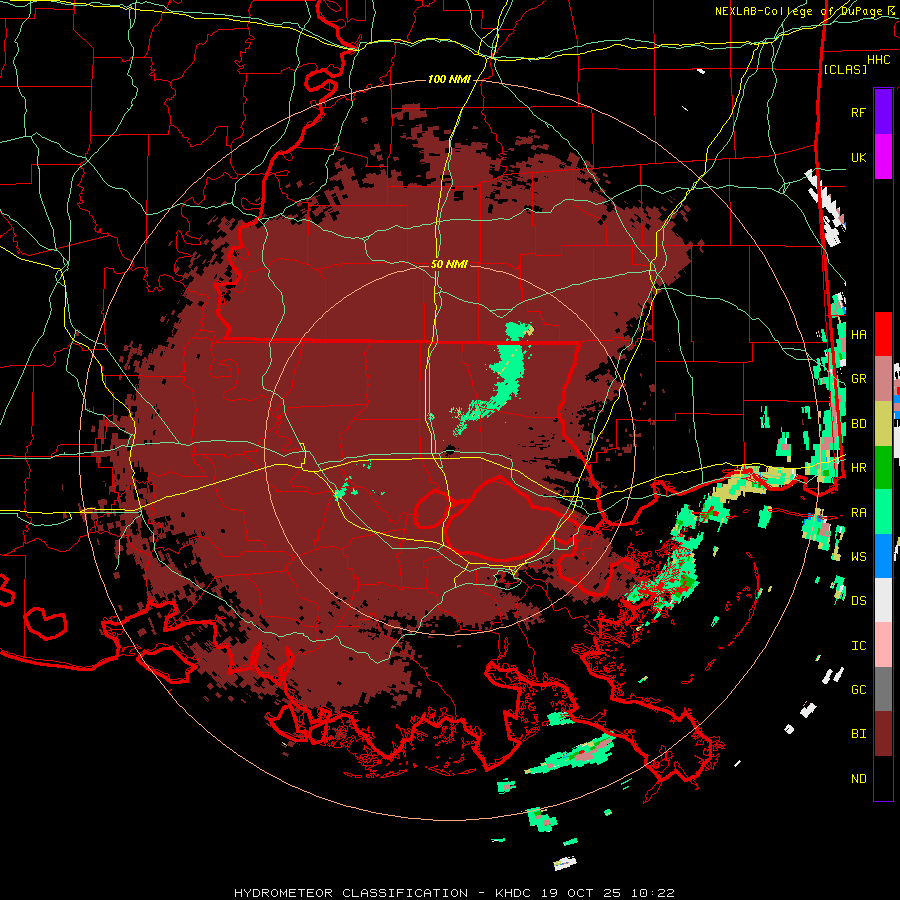The width and height of the screenshot is (900, 900).
Task: Click the IC legend label
Action: [858, 645]
